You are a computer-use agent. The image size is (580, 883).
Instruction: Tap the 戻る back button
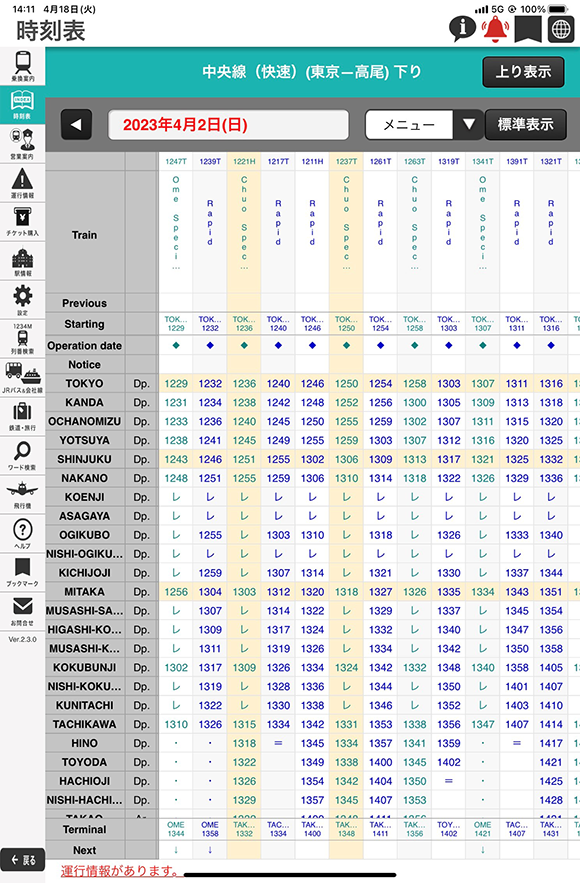click(23, 860)
